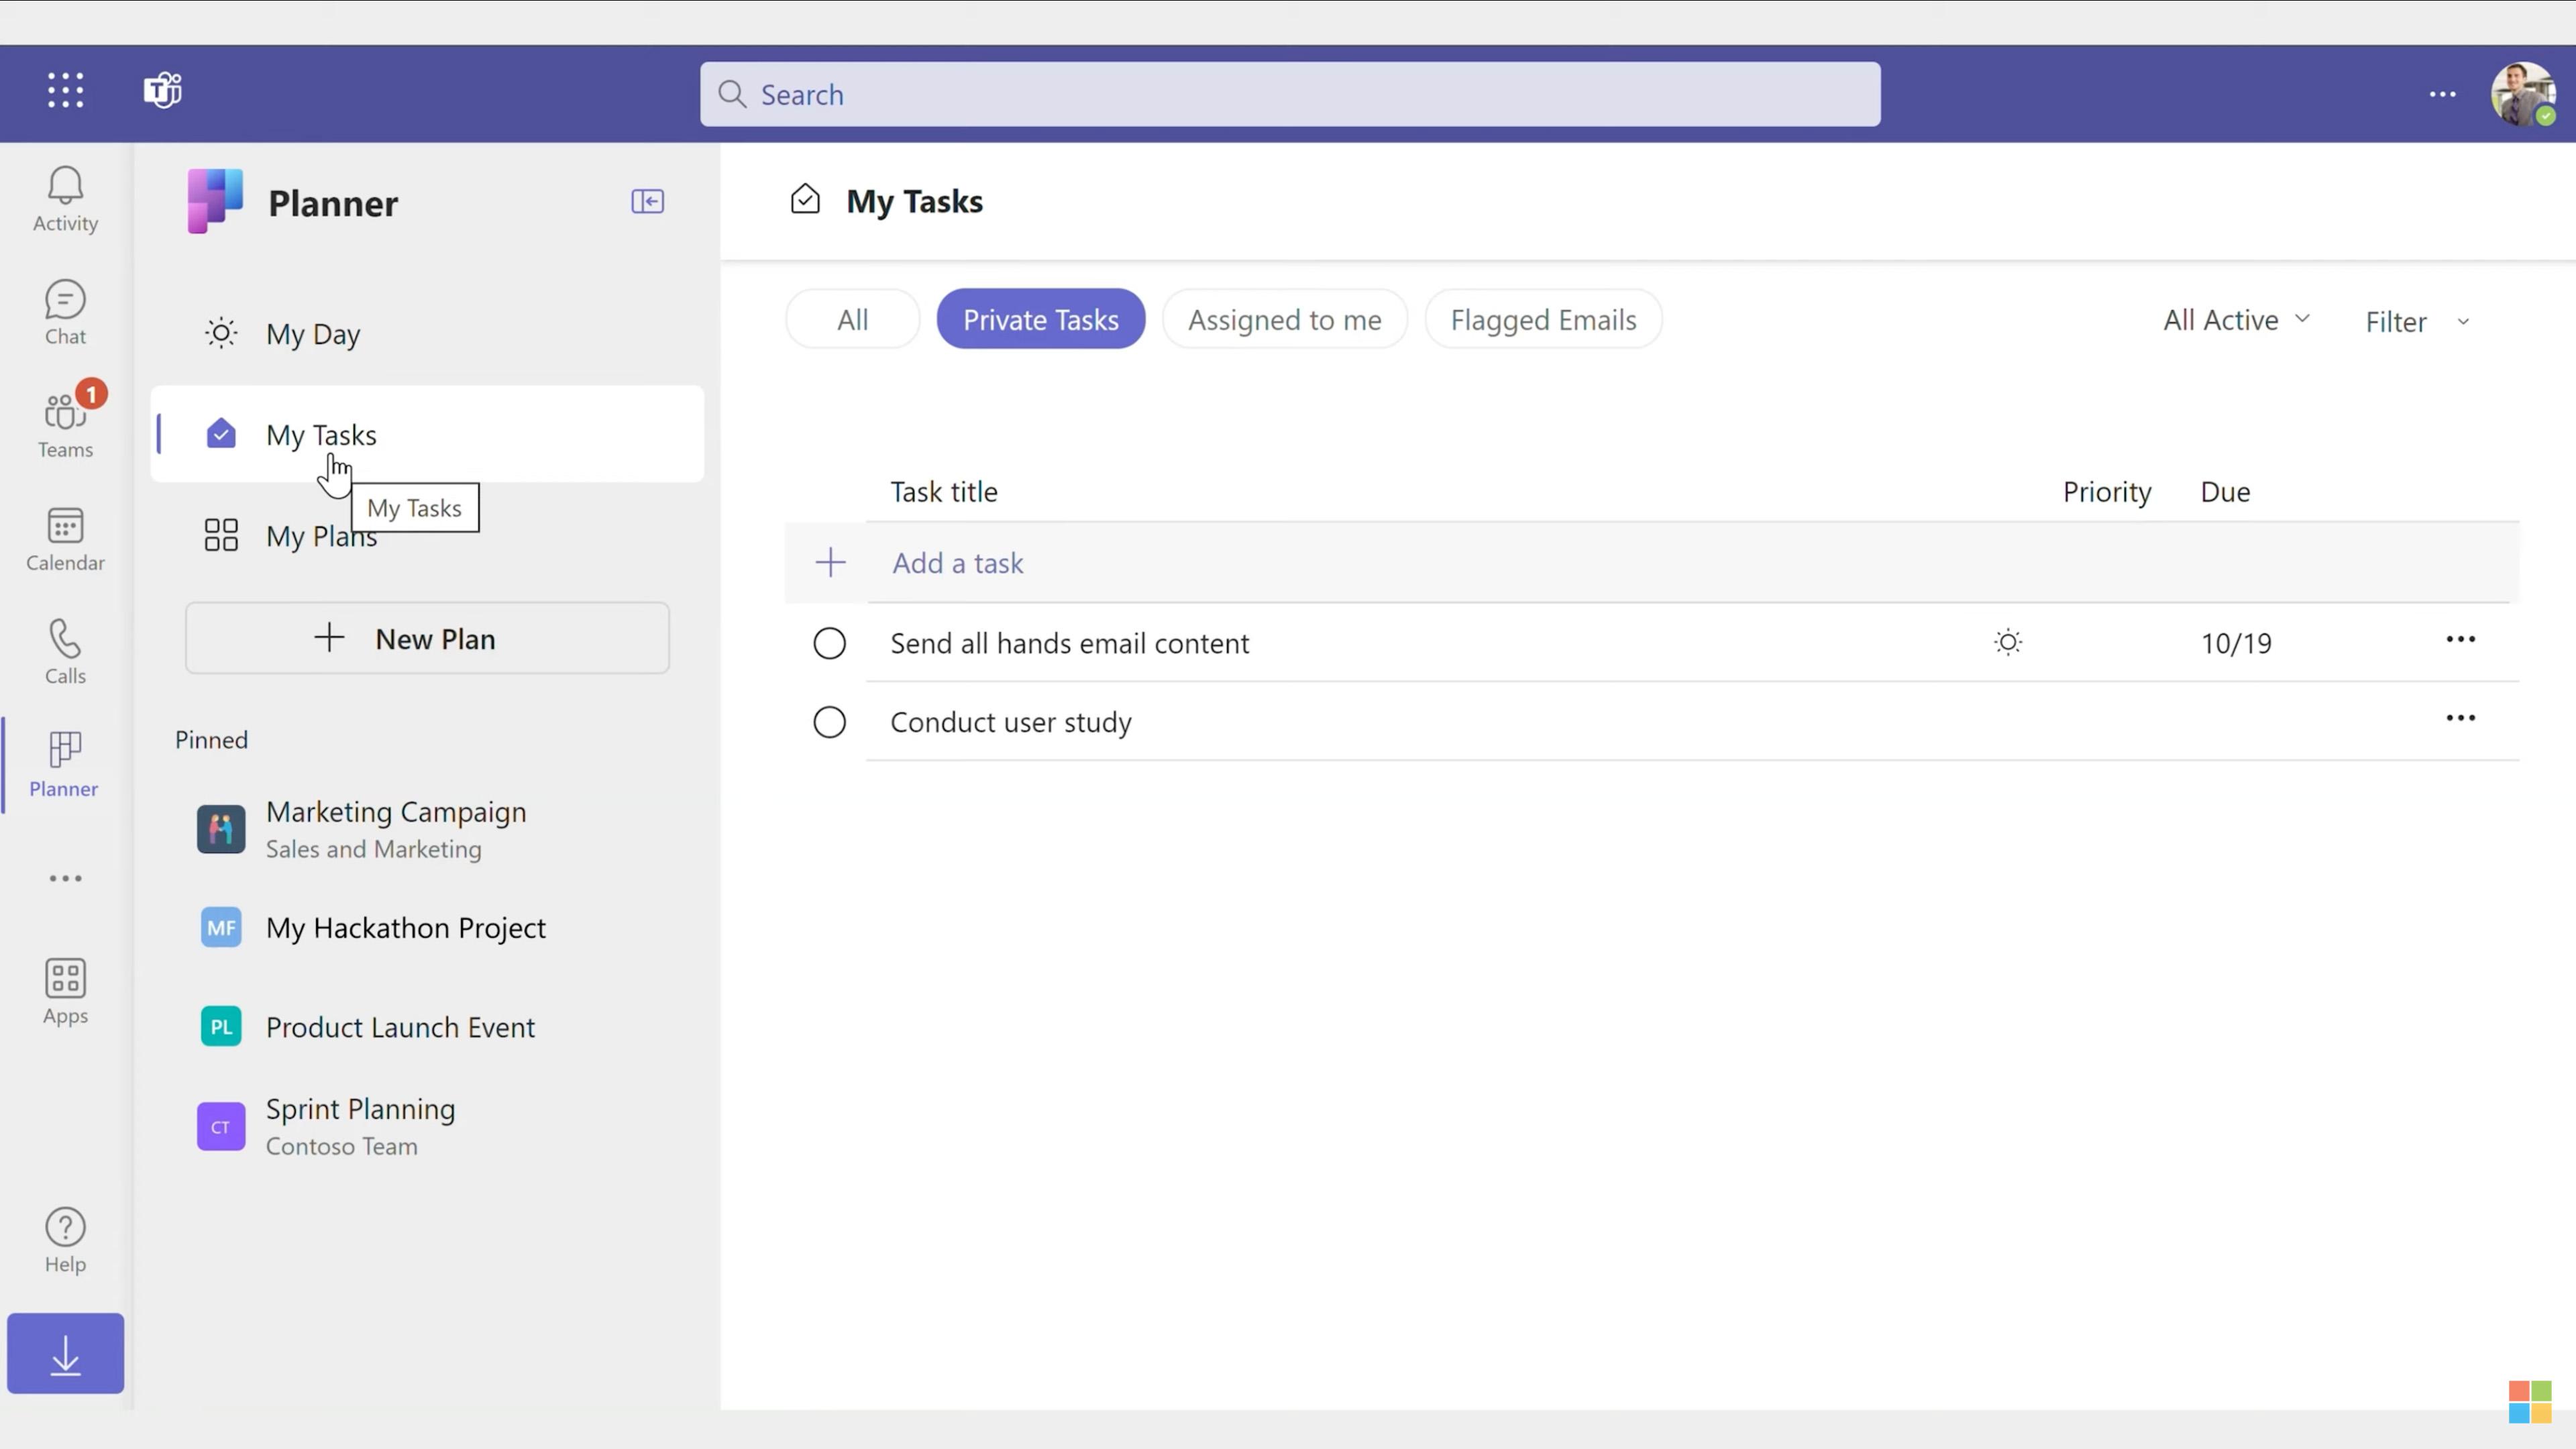Mark 'Conduct user study' complete

coord(829,722)
